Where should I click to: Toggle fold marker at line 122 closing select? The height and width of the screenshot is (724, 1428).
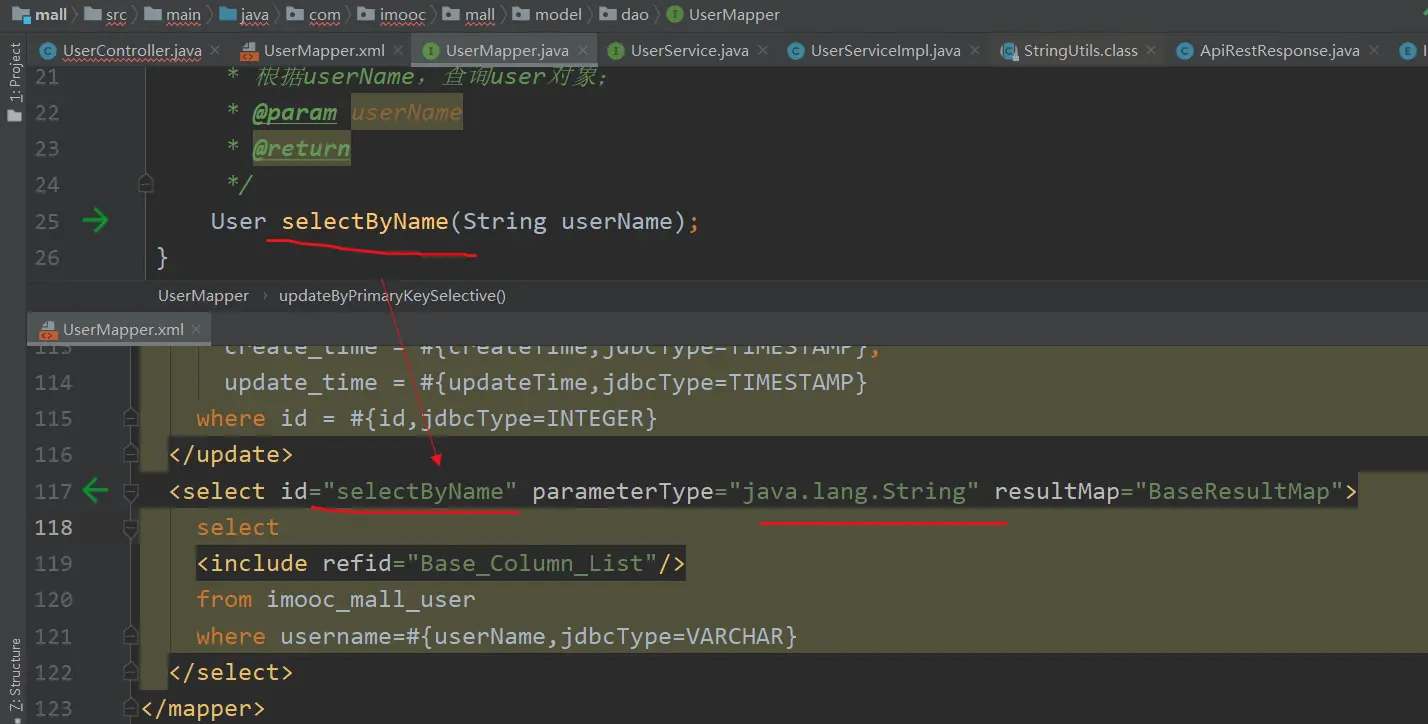point(130,671)
